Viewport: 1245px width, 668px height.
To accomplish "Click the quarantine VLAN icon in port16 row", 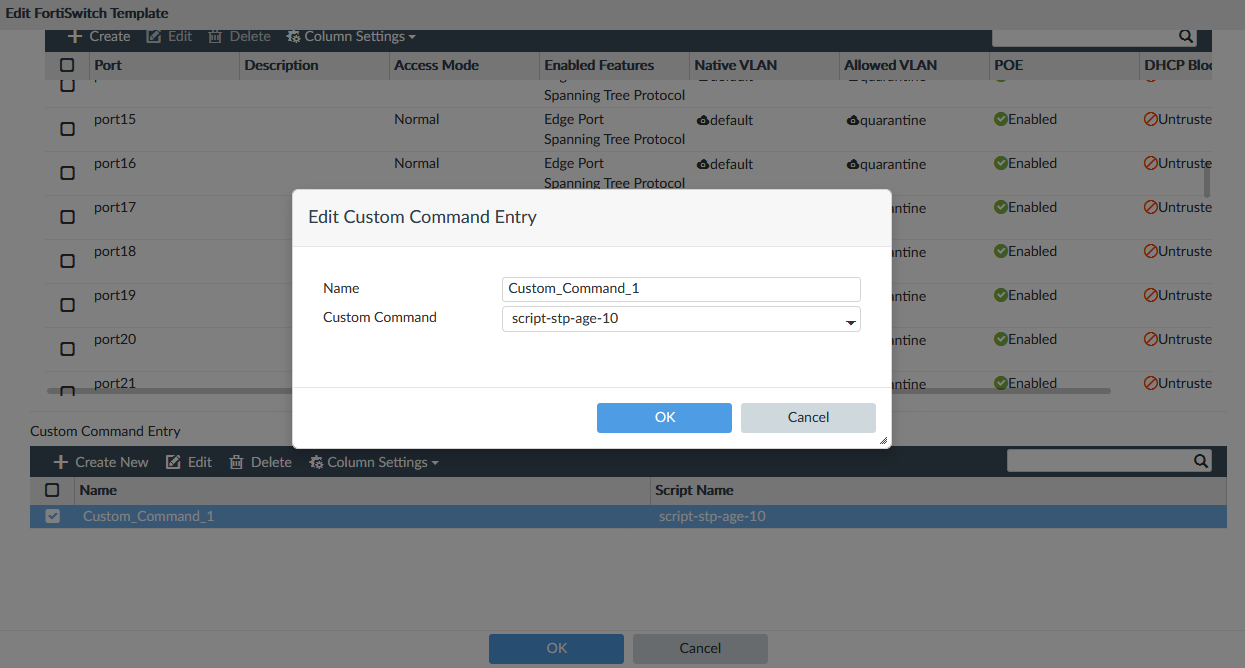I will (x=853, y=164).
